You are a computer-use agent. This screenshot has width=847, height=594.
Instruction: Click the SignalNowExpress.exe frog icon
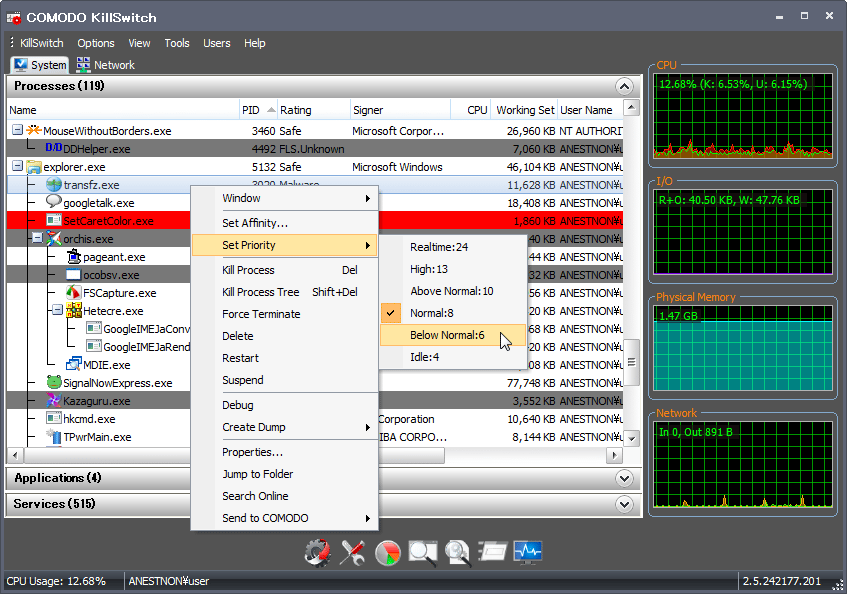pos(54,382)
